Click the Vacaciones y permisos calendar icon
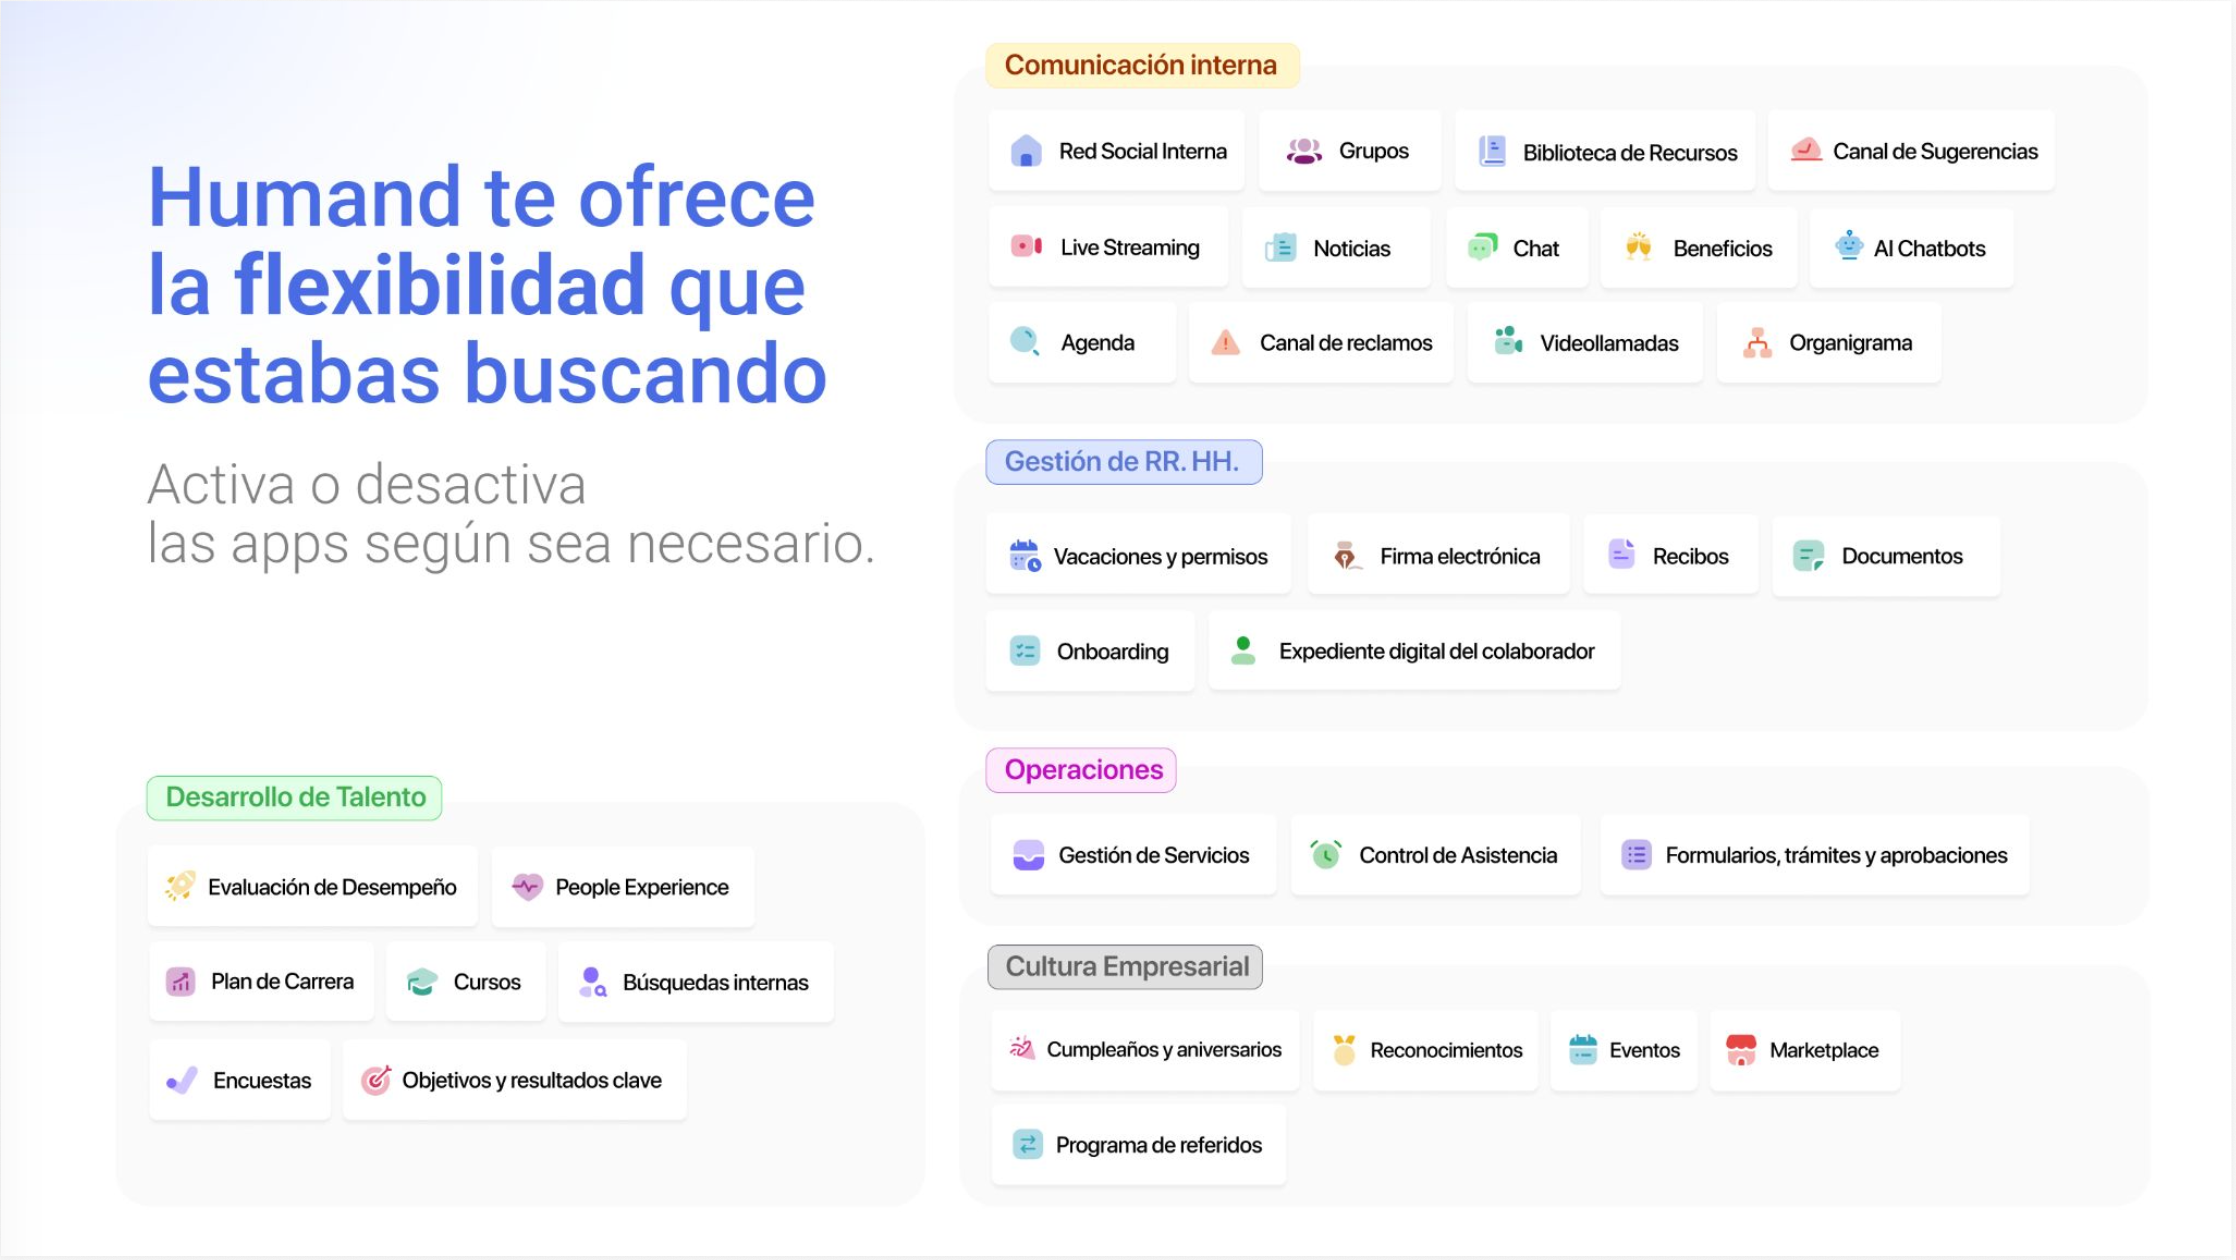 coord(1025,555)
